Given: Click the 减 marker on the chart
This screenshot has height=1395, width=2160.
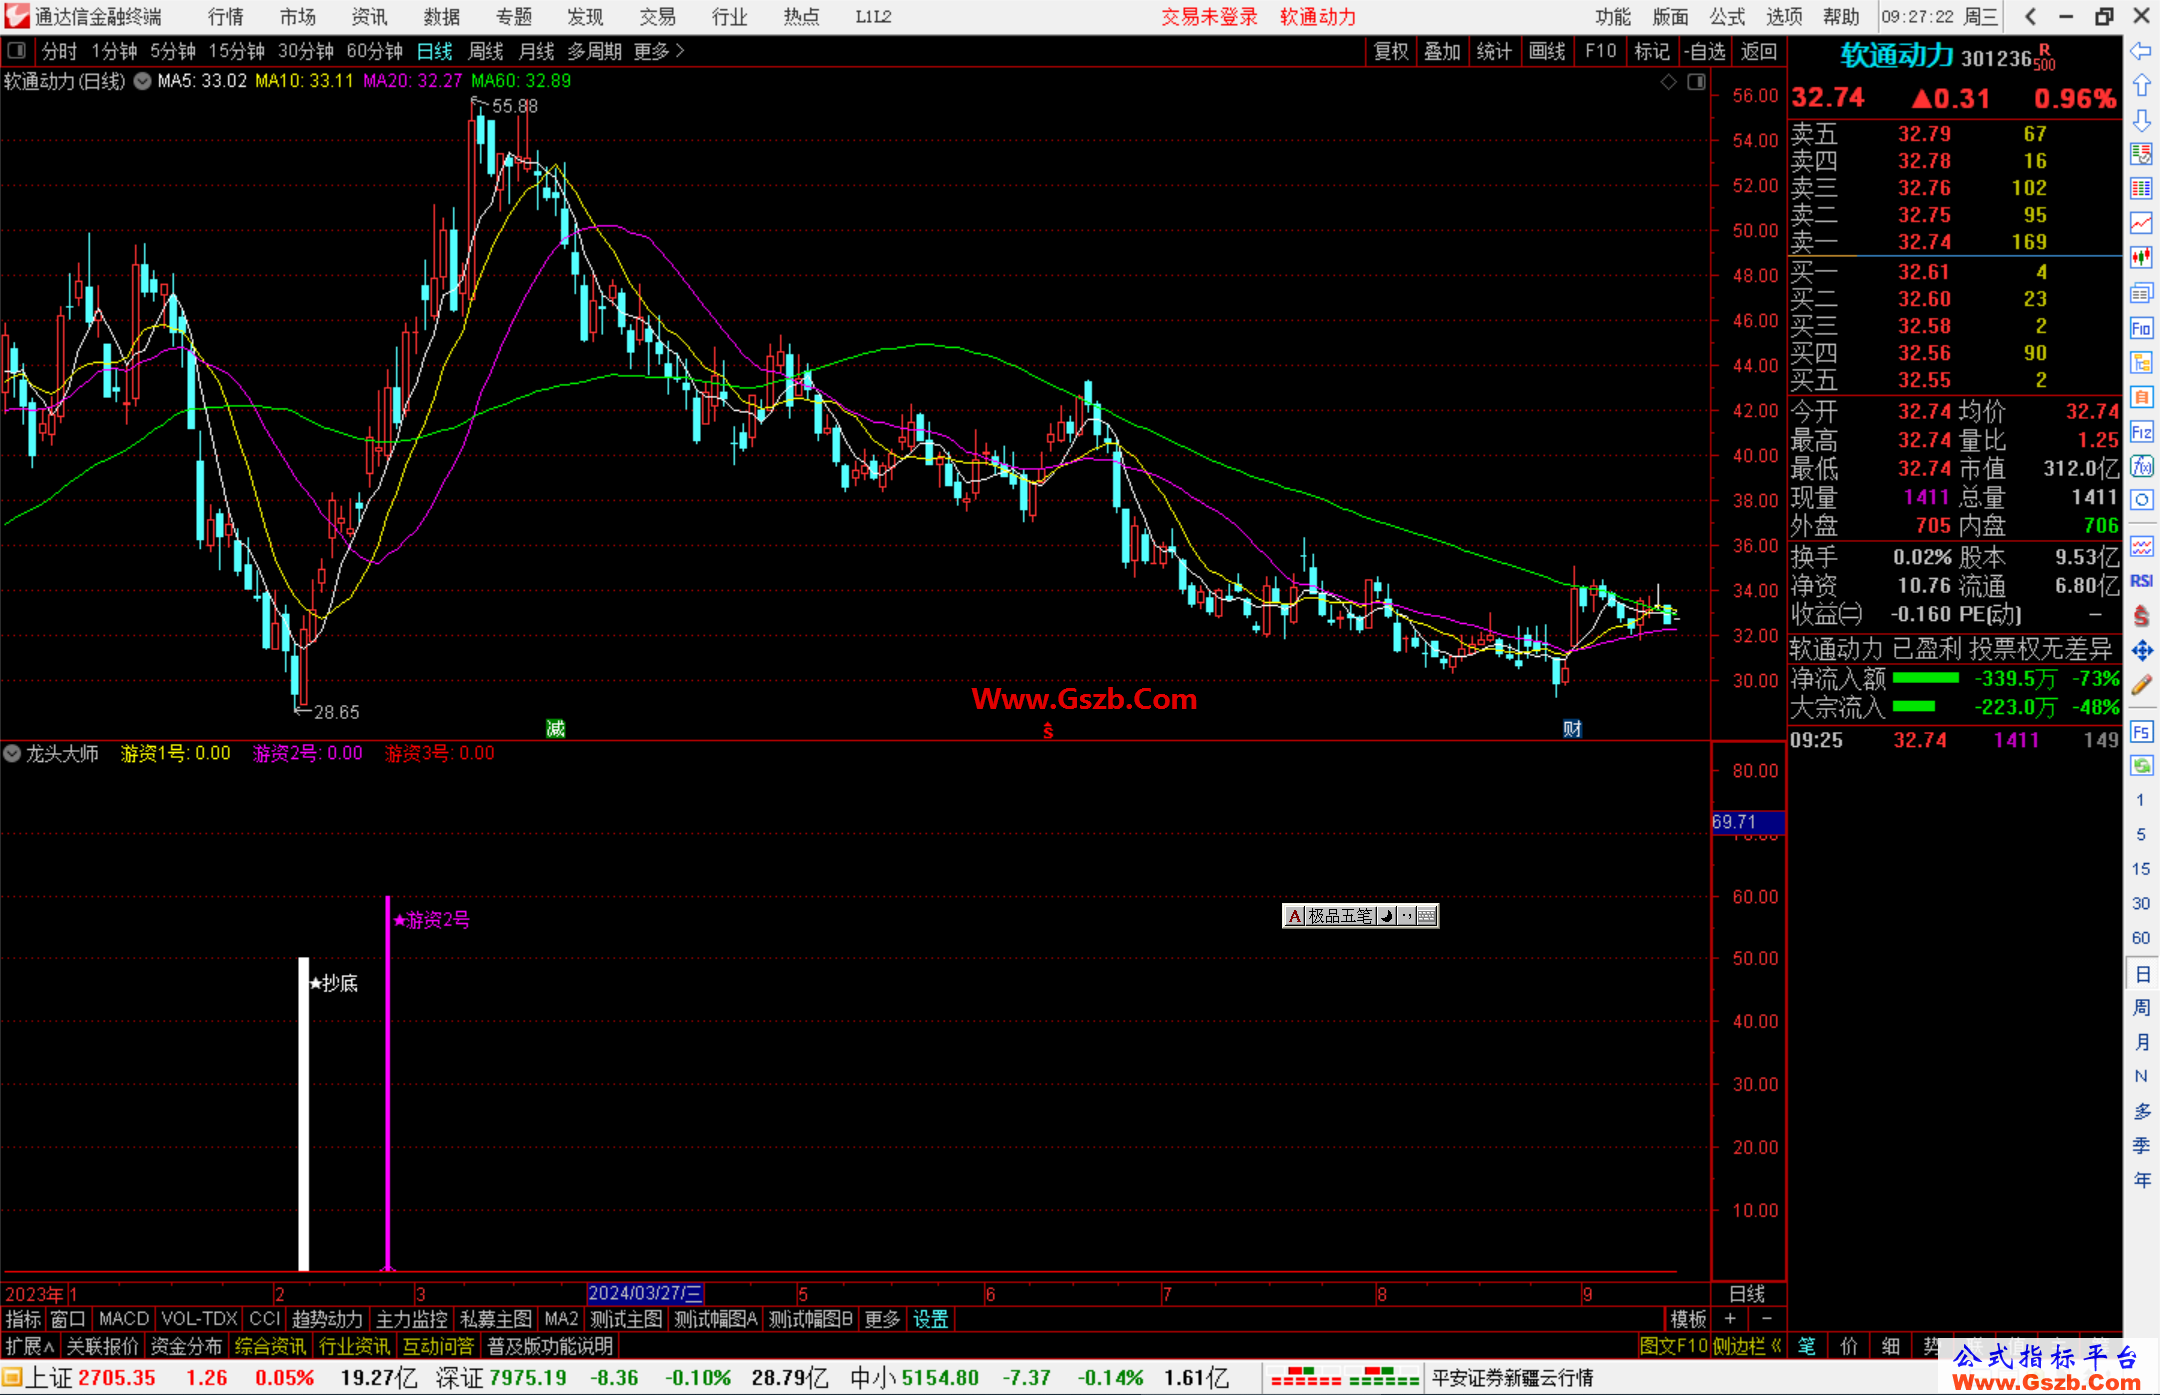Looking at the screenshot, I should (556, 729).
